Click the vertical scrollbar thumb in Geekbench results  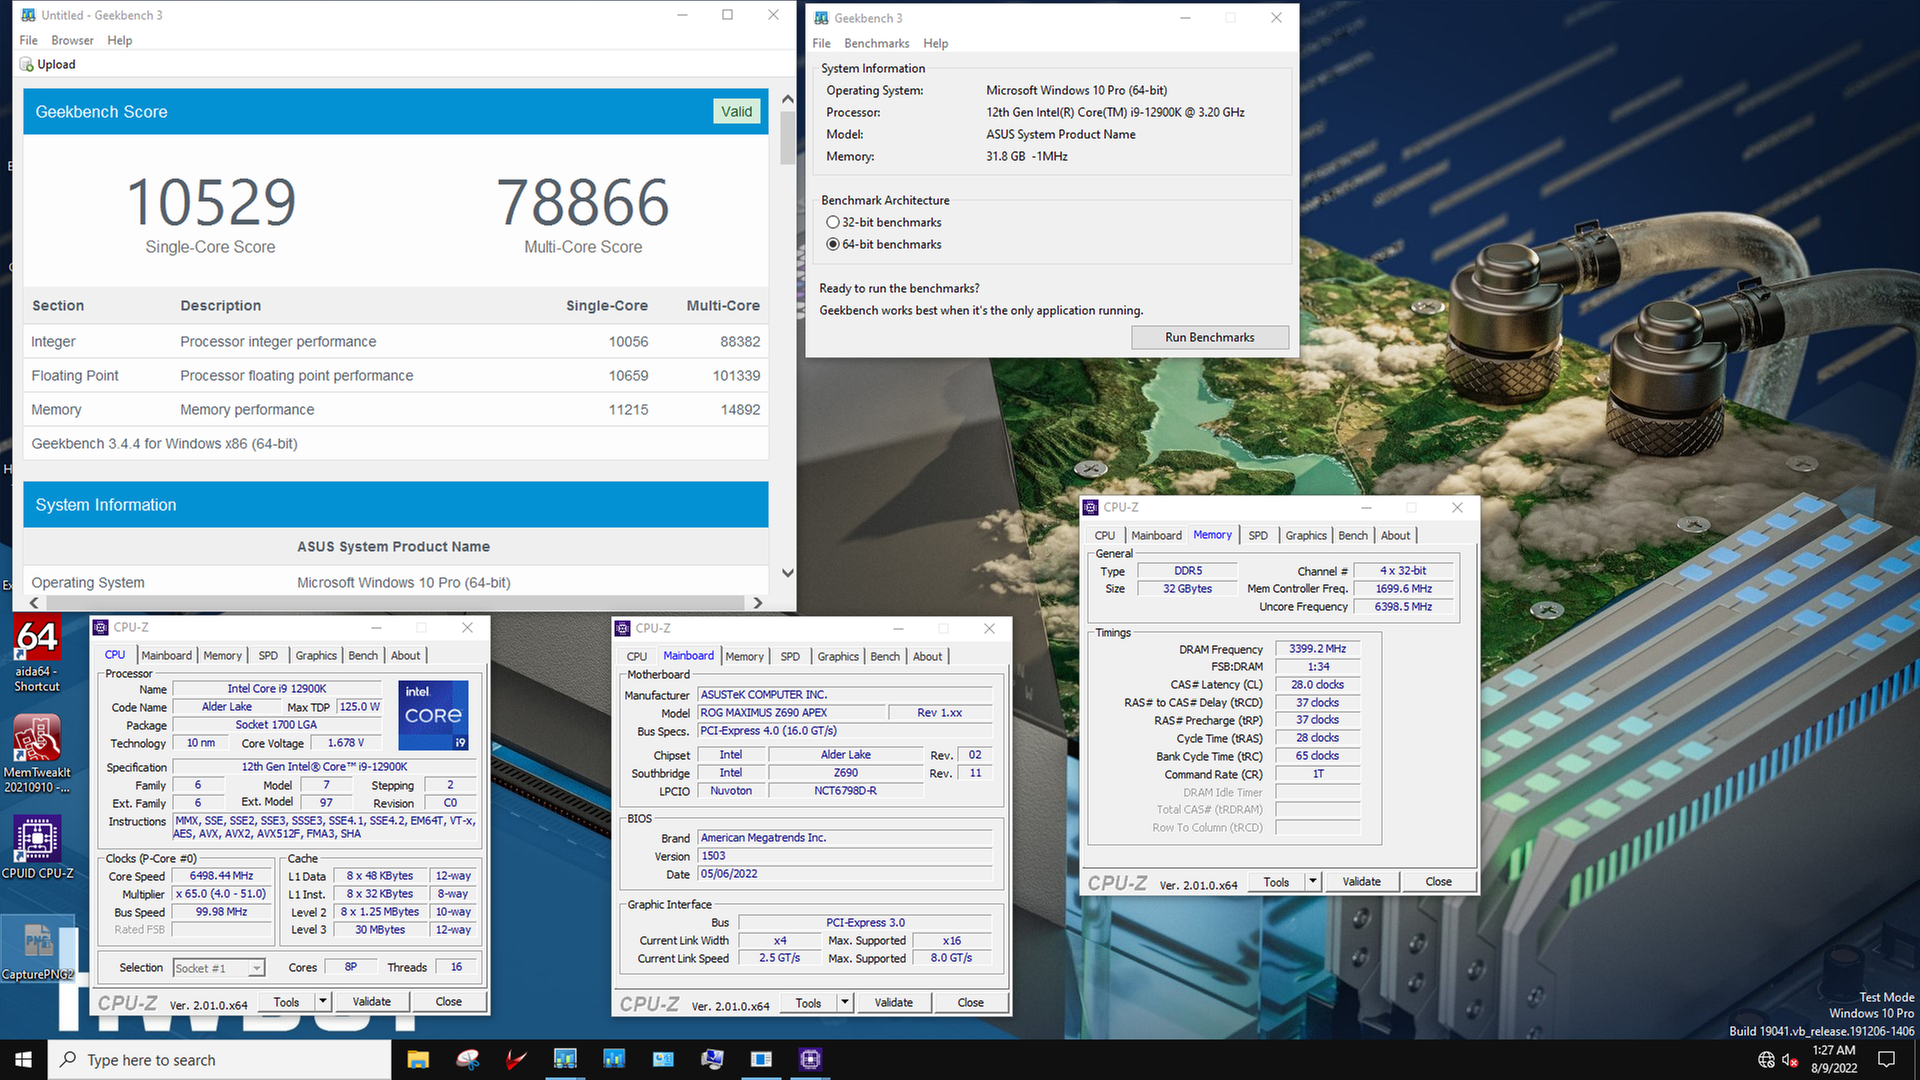(x=787, y=137)
